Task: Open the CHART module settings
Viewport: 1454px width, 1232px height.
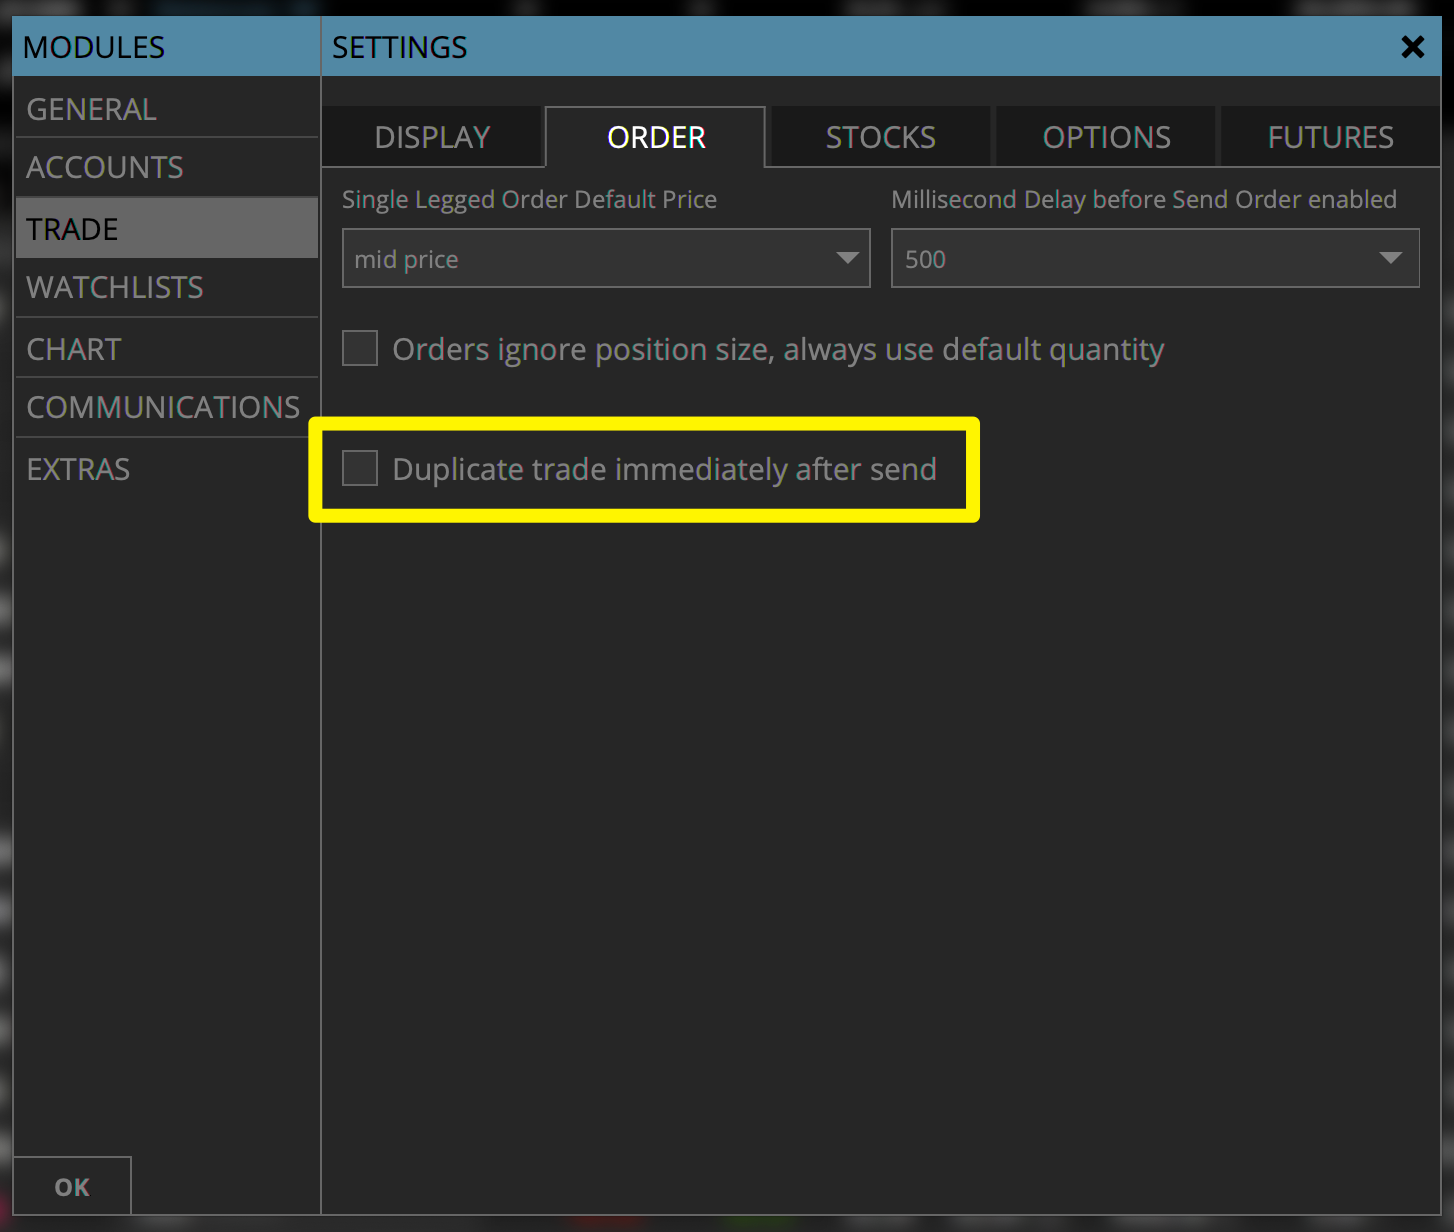Action: [73, 348]
